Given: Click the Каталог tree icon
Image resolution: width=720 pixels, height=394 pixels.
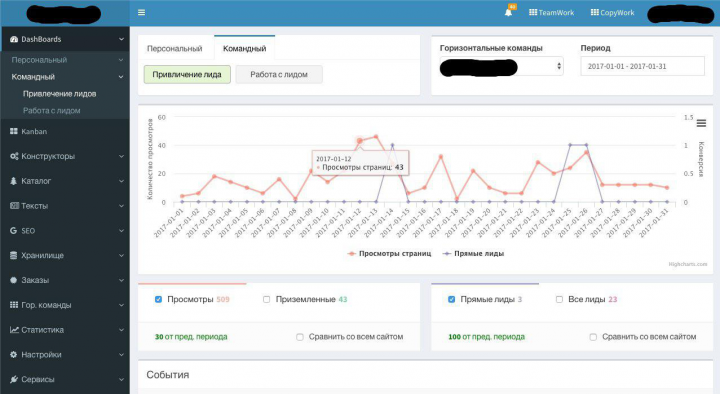Looking at the screenshot, I should point(14,181).
